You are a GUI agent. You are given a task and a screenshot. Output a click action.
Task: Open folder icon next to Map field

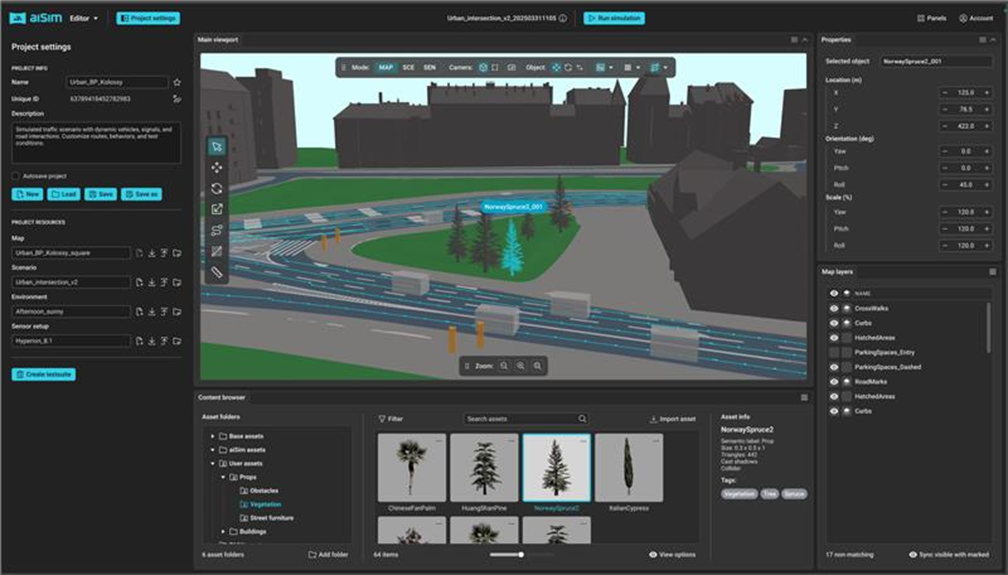click(177, 253)
